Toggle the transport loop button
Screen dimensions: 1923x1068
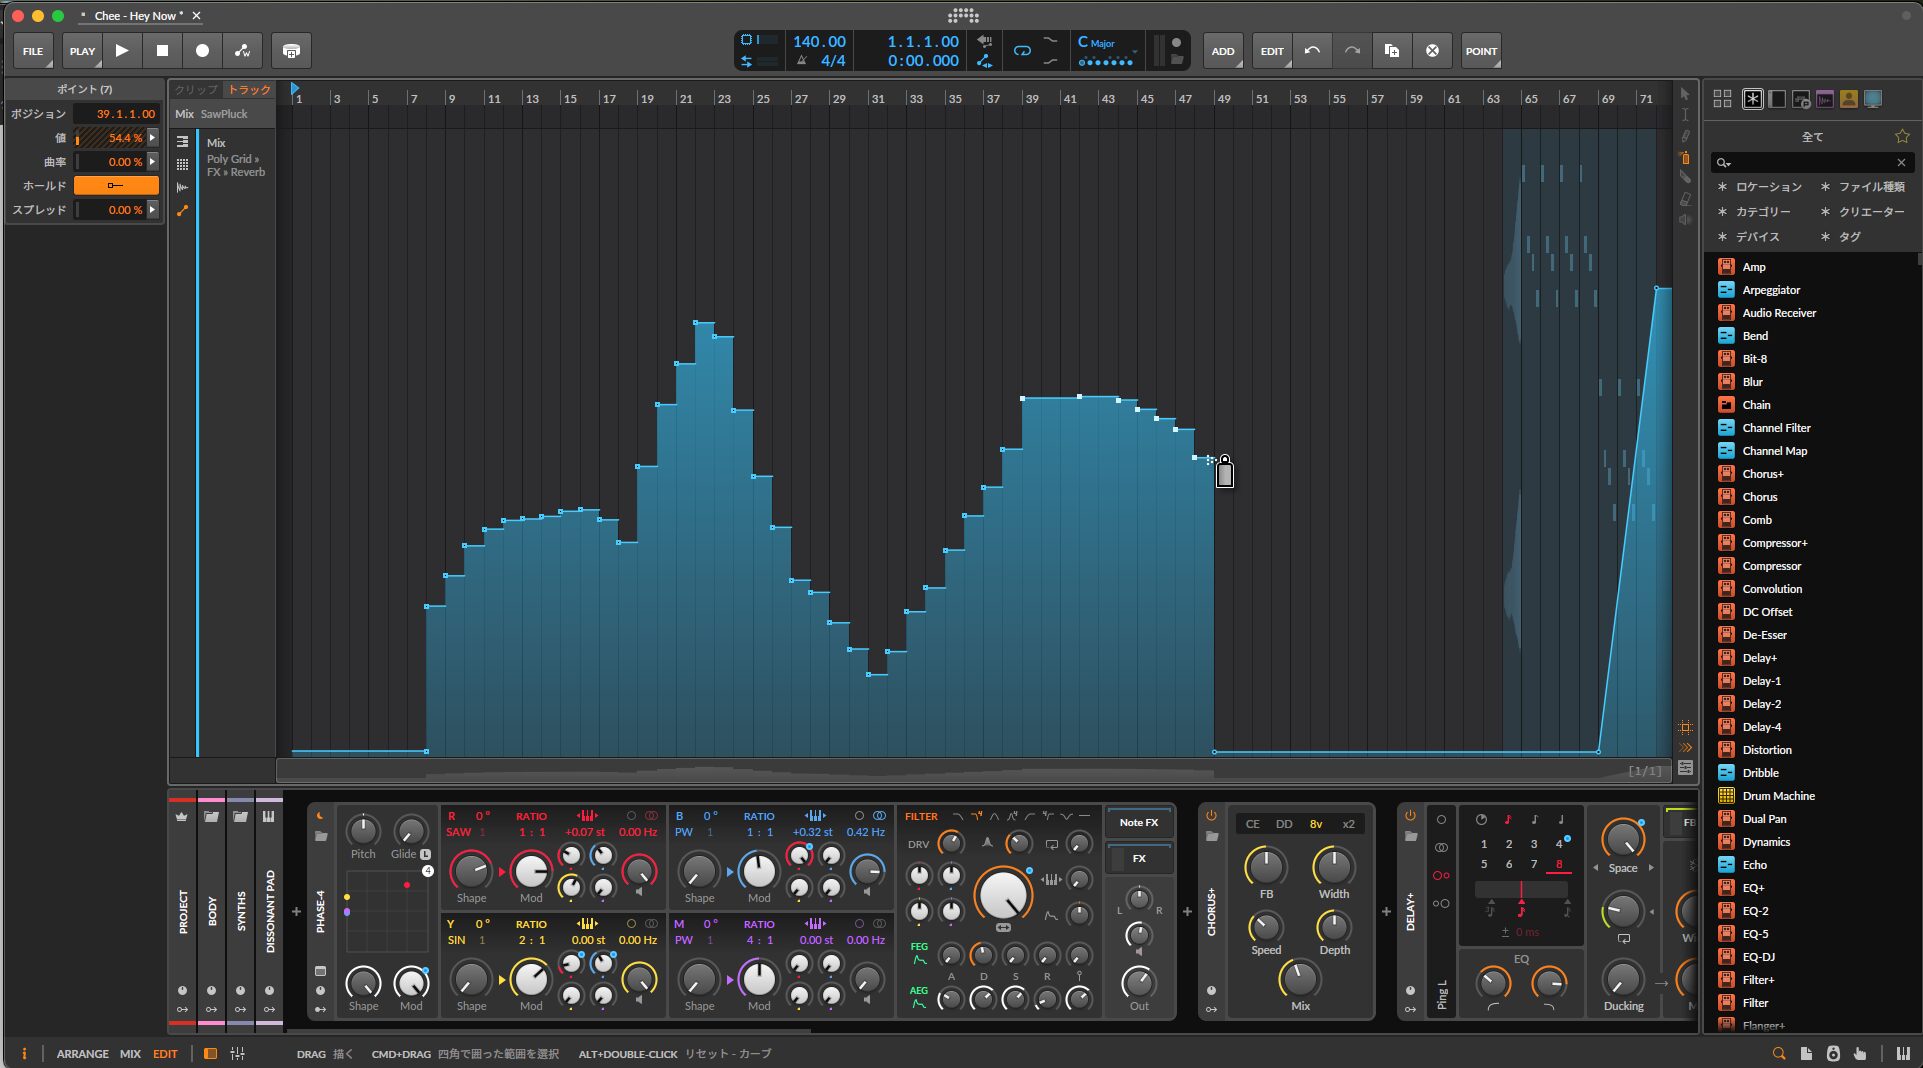pos(1022,51)
